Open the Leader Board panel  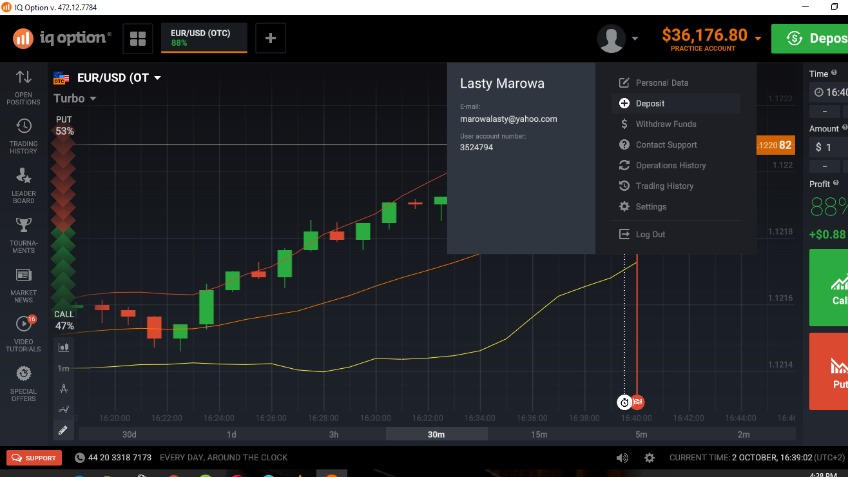pyautogui.click(x=24, y=183)
